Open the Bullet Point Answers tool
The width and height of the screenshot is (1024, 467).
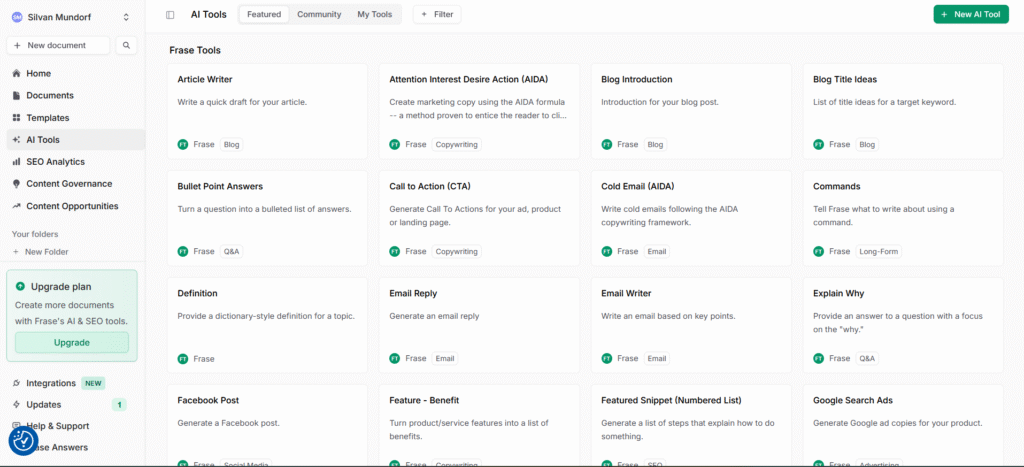(267, 218)
